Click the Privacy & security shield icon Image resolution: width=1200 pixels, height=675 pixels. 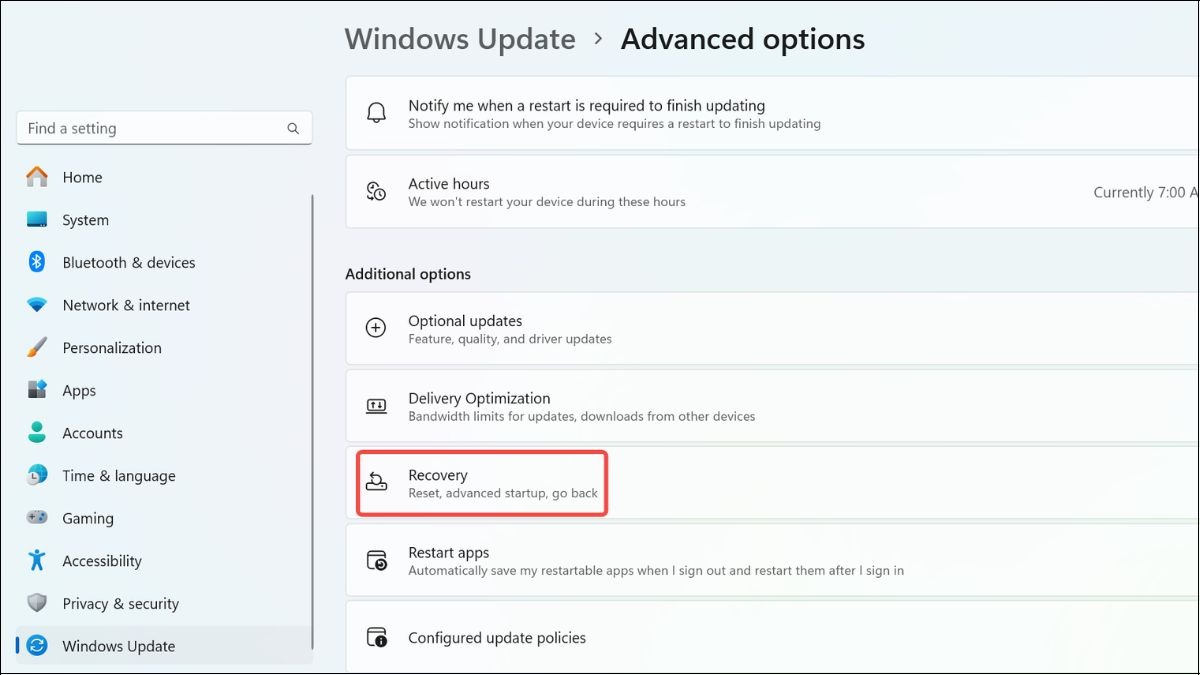(x=37, y=603)
